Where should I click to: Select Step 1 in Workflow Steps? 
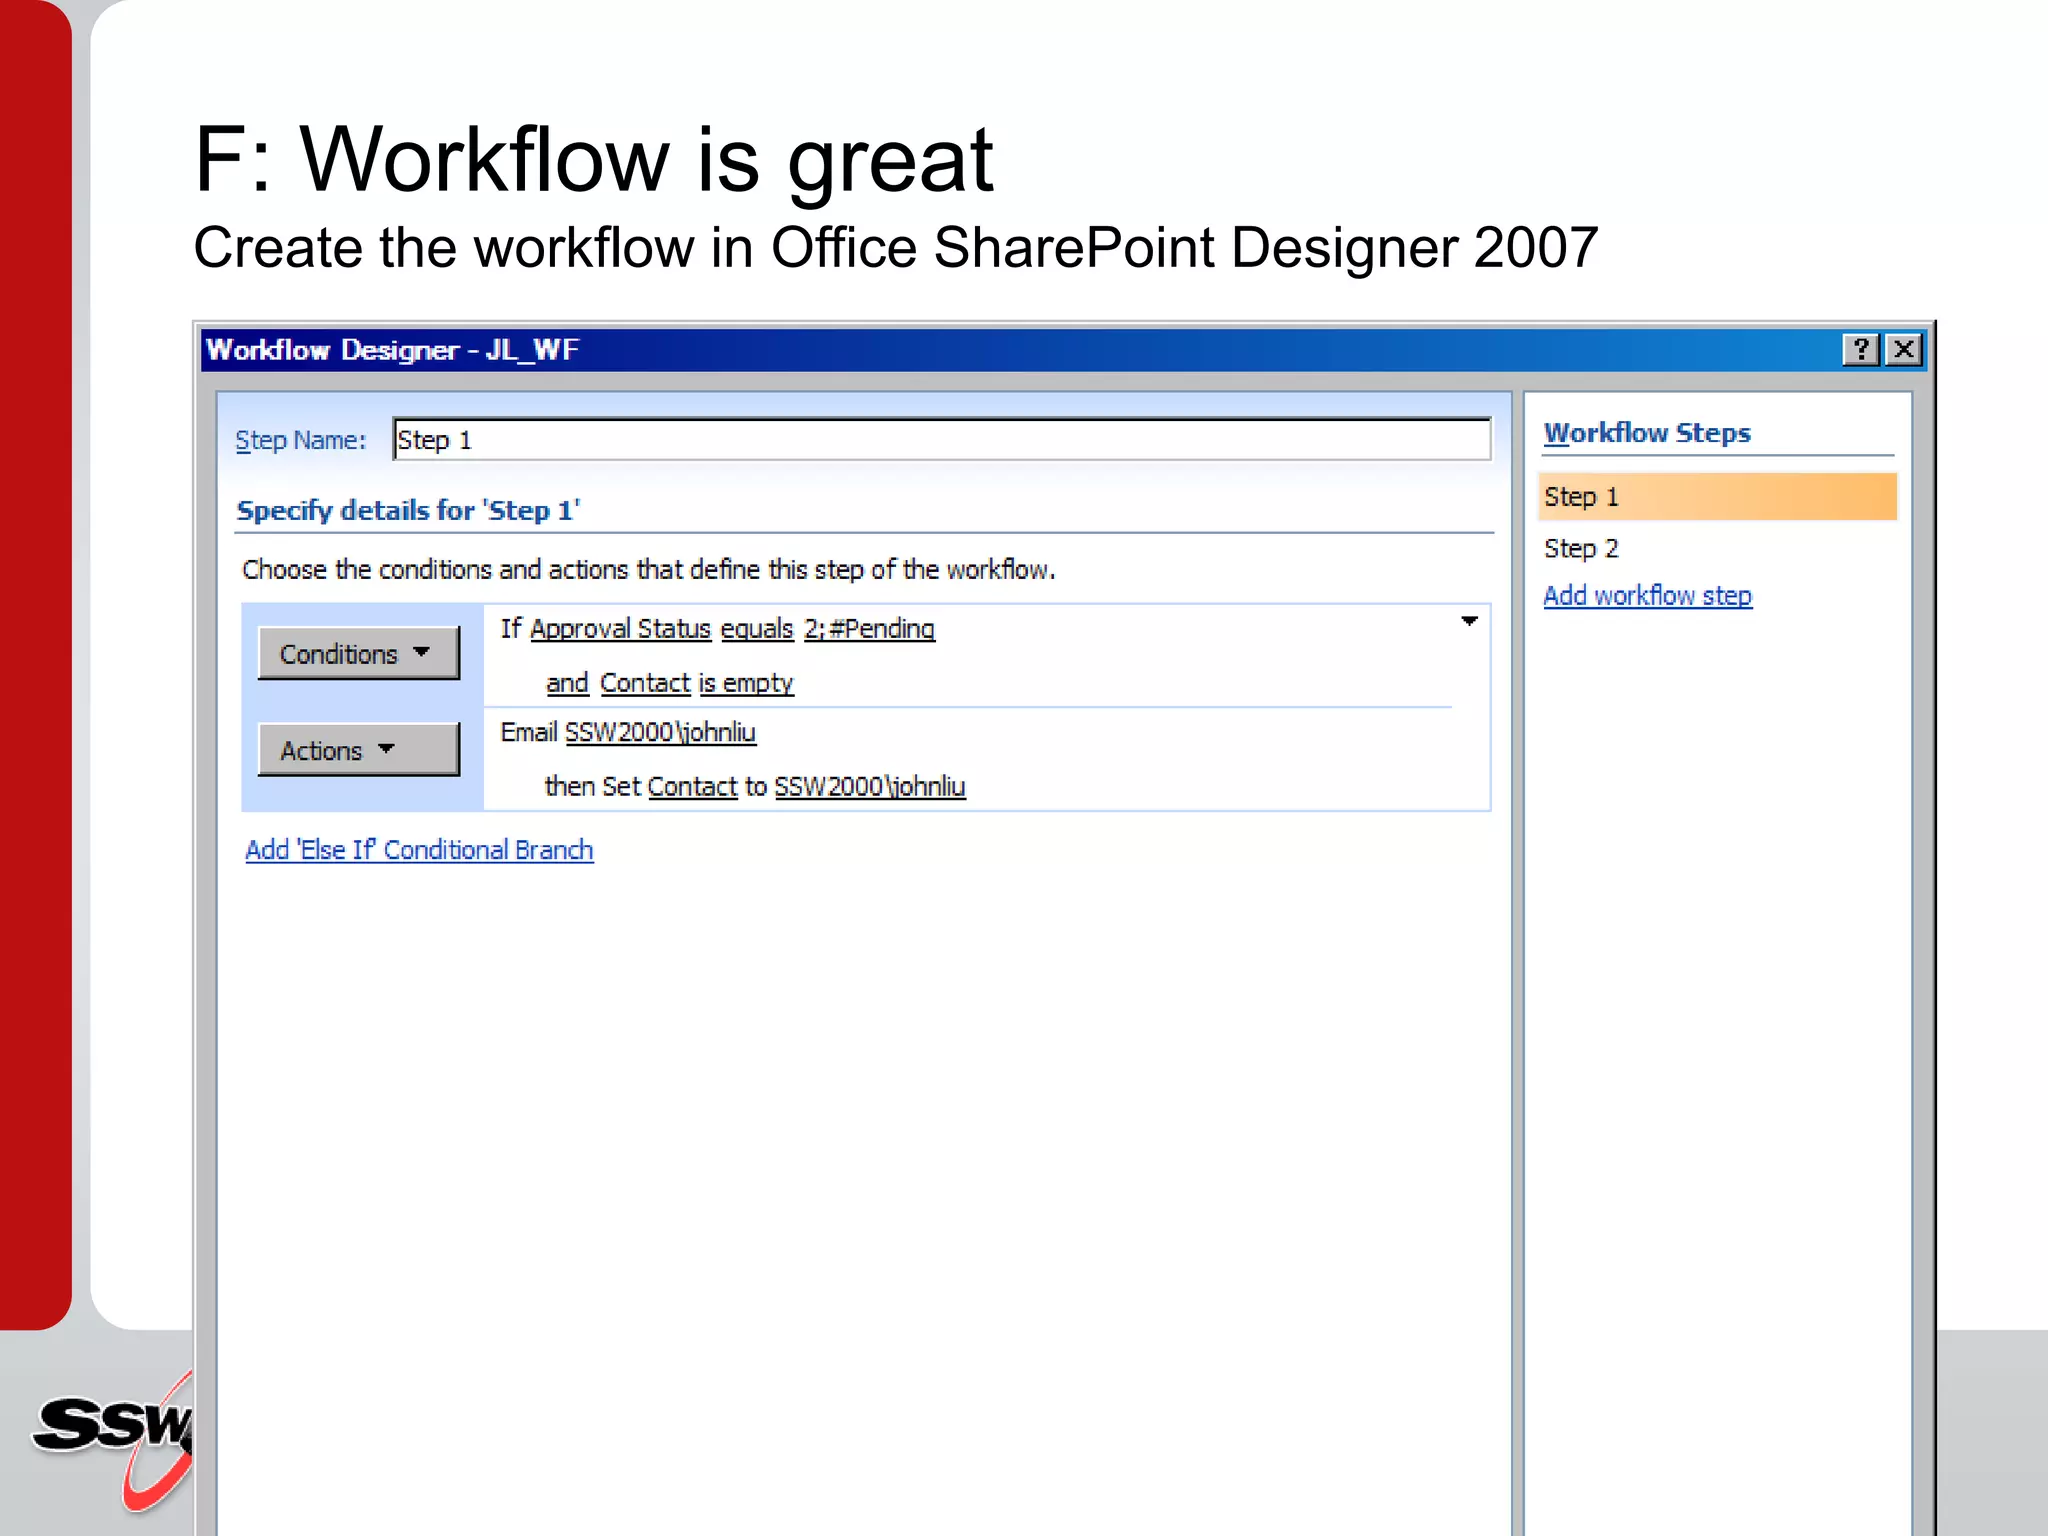[1717, 497]
